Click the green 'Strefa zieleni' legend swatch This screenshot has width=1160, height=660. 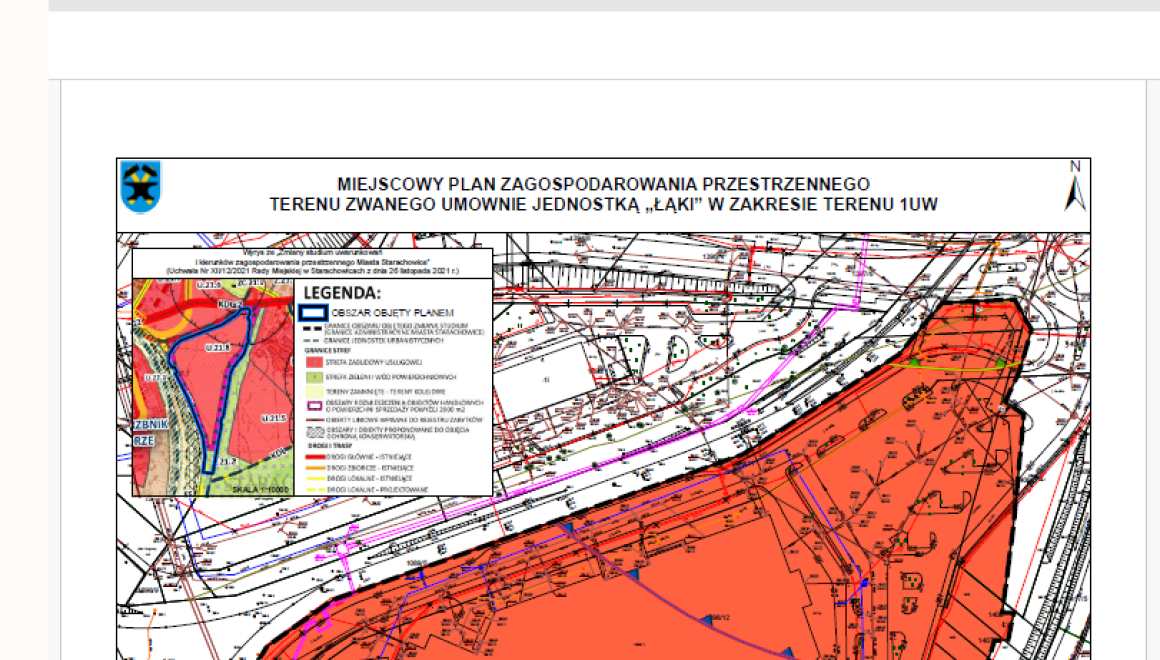coord(312,376)
